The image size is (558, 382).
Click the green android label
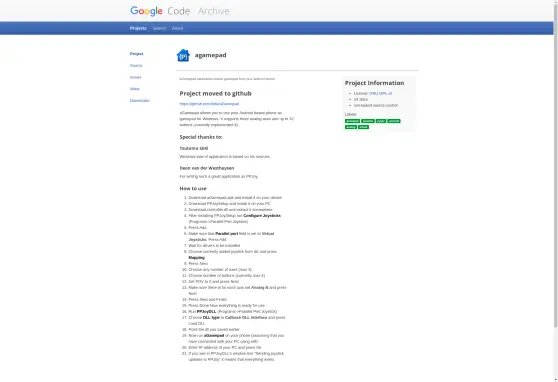click(394, 121)
